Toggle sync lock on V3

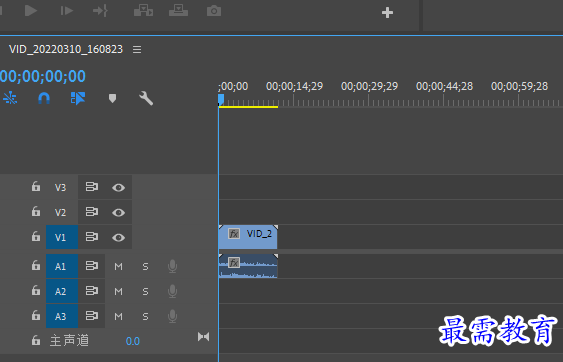point(92,187)
